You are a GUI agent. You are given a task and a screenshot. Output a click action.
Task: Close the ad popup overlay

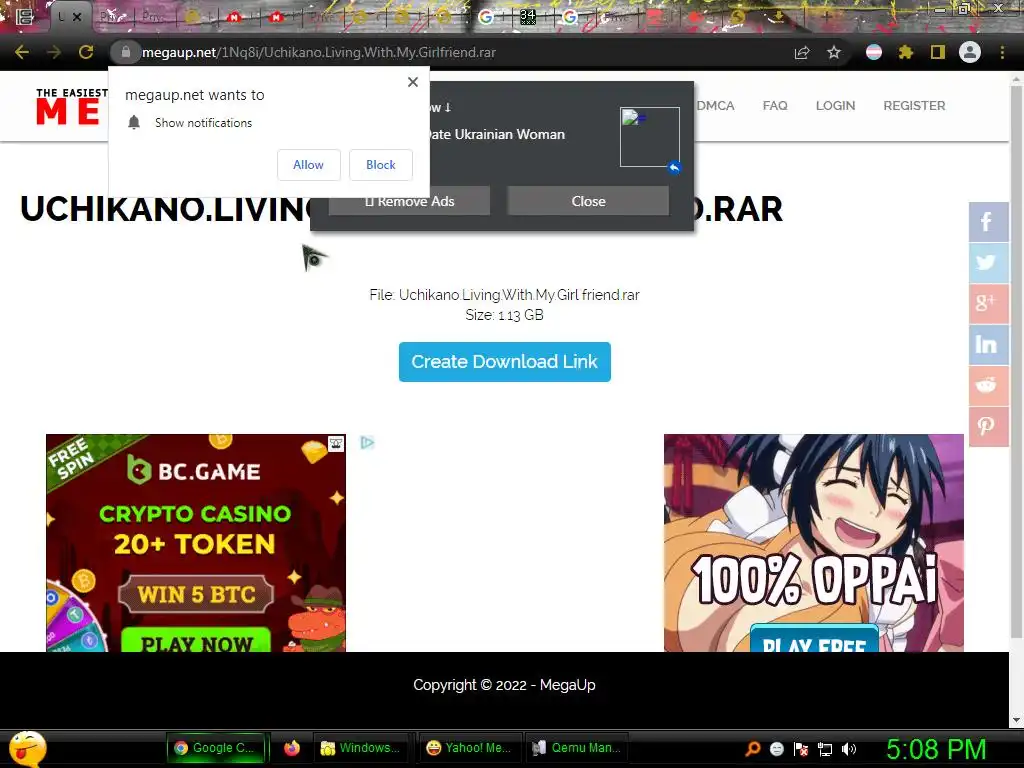pos(588,201)
